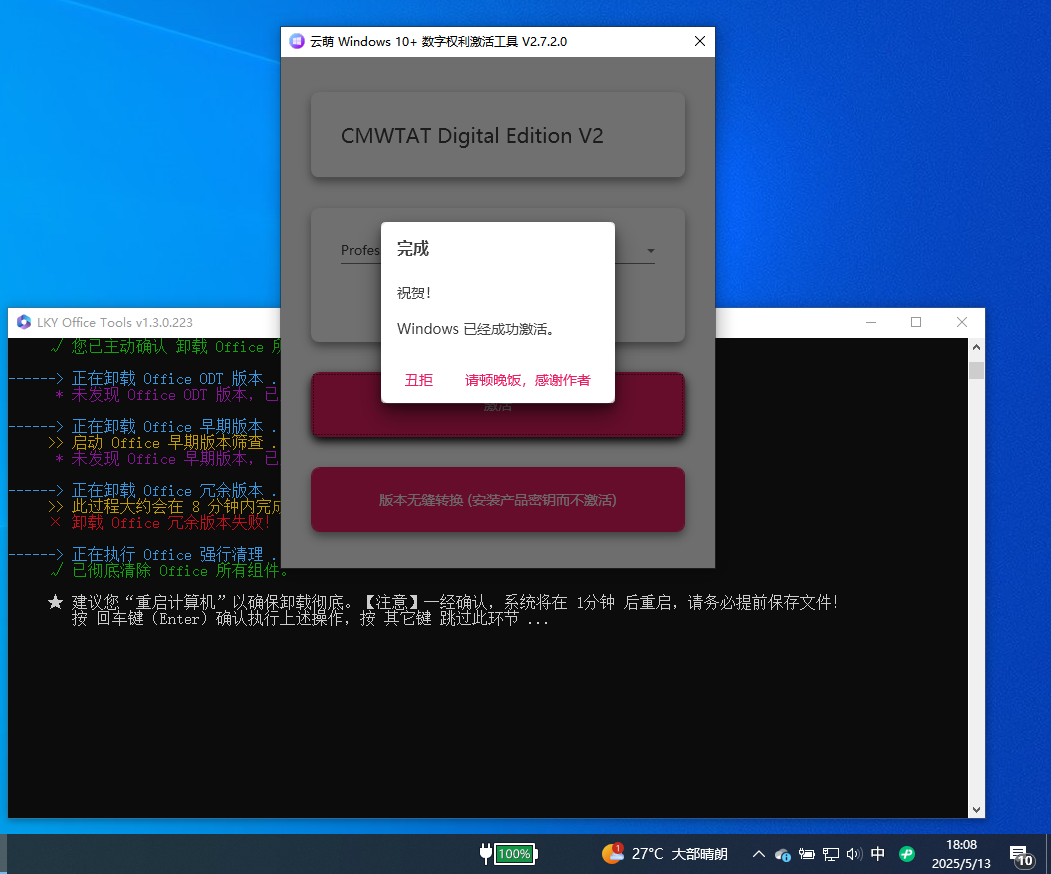
Task: Click the scrollbar thumb in LKY console
Action: tap(977, 370)
